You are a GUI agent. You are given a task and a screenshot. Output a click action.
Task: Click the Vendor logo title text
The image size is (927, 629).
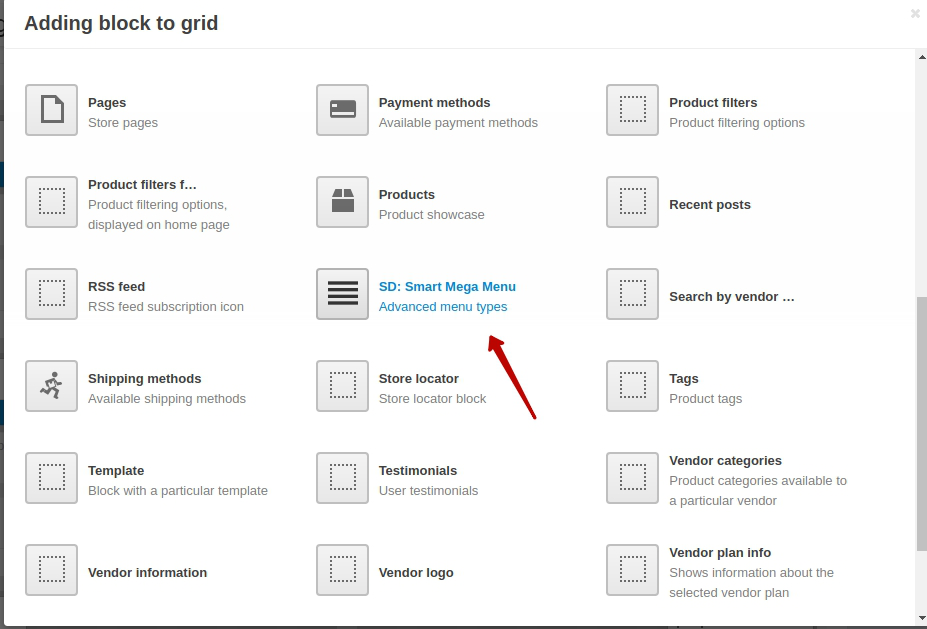coord(416,573)
